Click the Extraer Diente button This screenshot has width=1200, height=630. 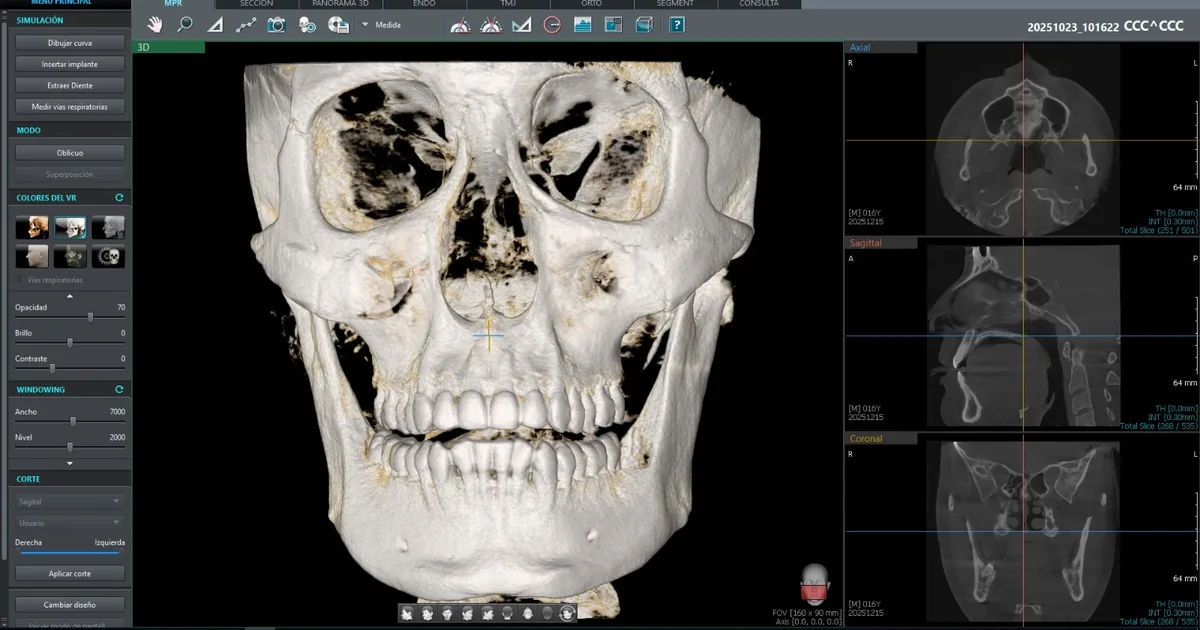(70, 85)
